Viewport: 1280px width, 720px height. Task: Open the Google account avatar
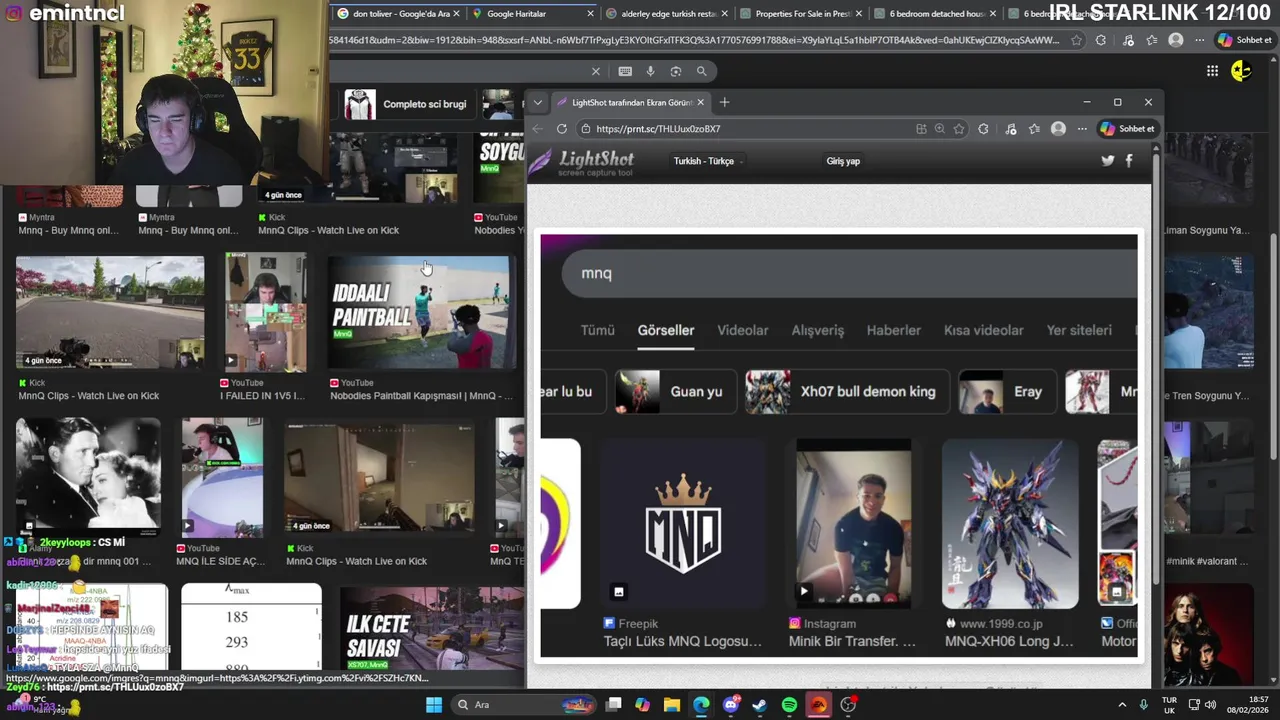[1241, 70]
